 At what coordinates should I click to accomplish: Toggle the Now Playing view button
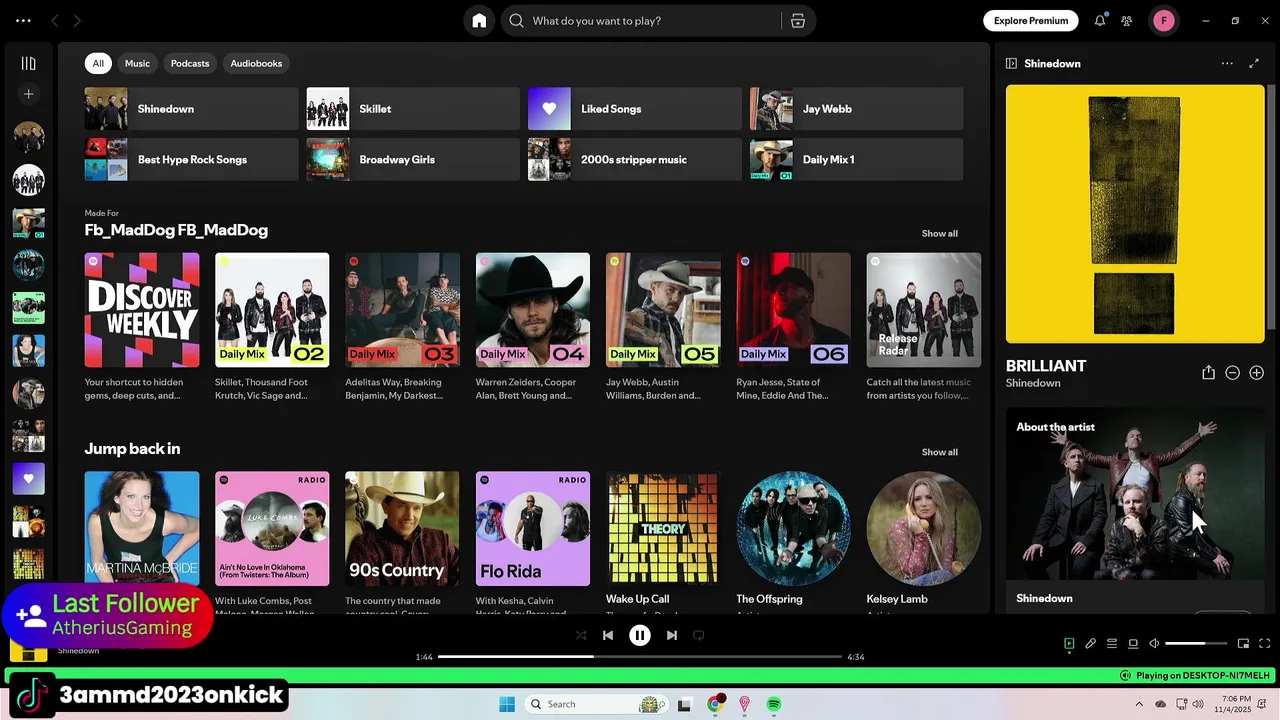pos(1069,644)
